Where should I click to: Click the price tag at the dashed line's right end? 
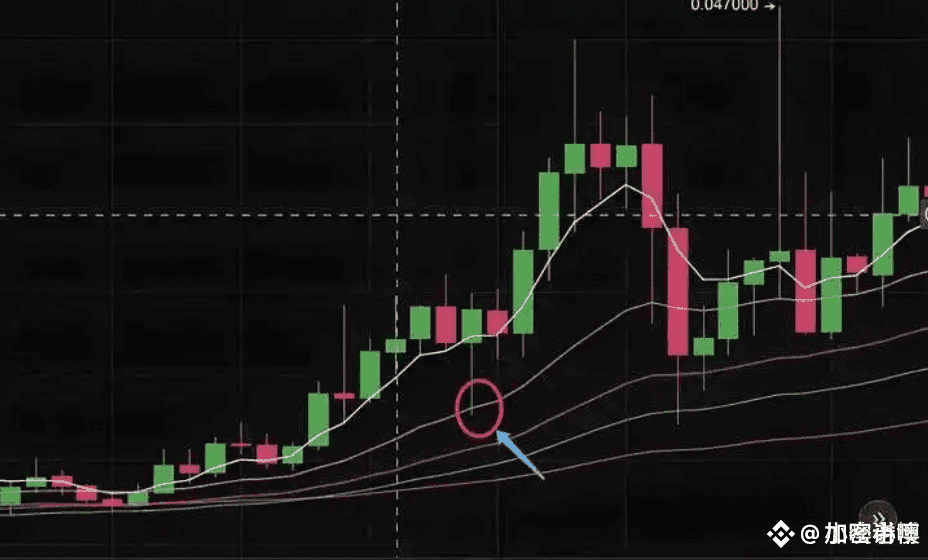coord(924,214)
